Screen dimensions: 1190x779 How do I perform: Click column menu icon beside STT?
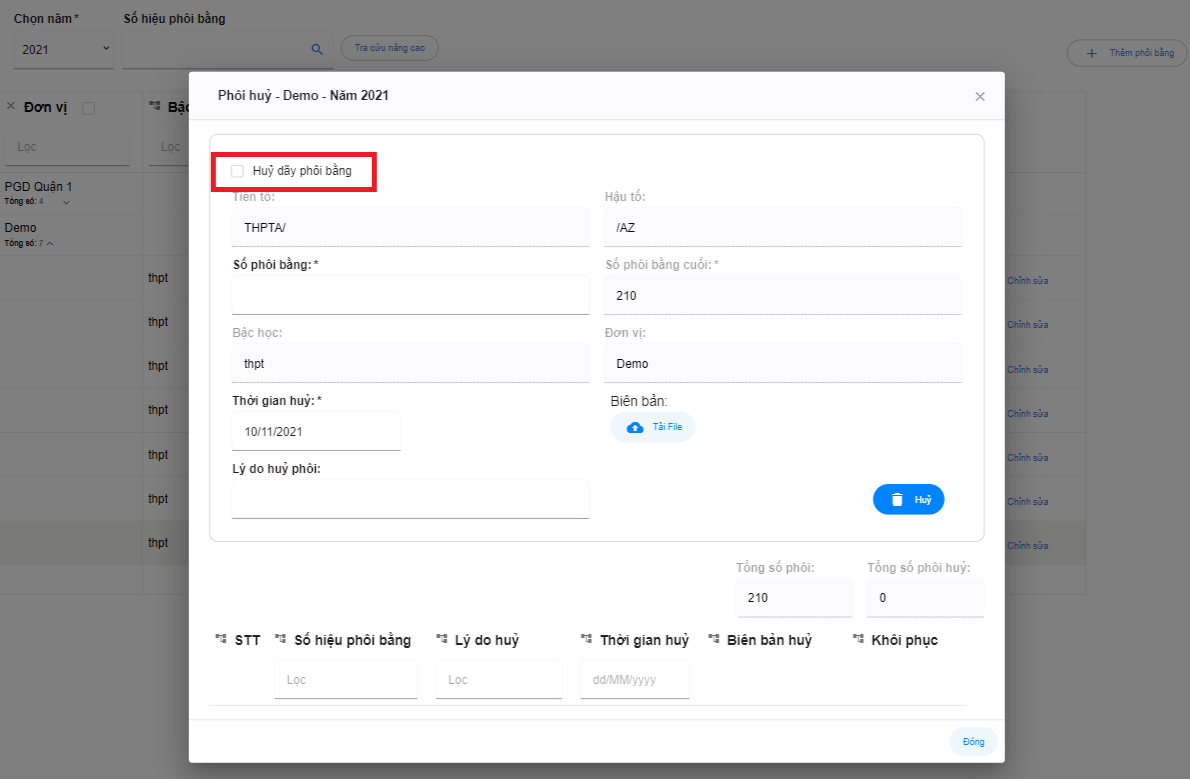click(220, 640)
